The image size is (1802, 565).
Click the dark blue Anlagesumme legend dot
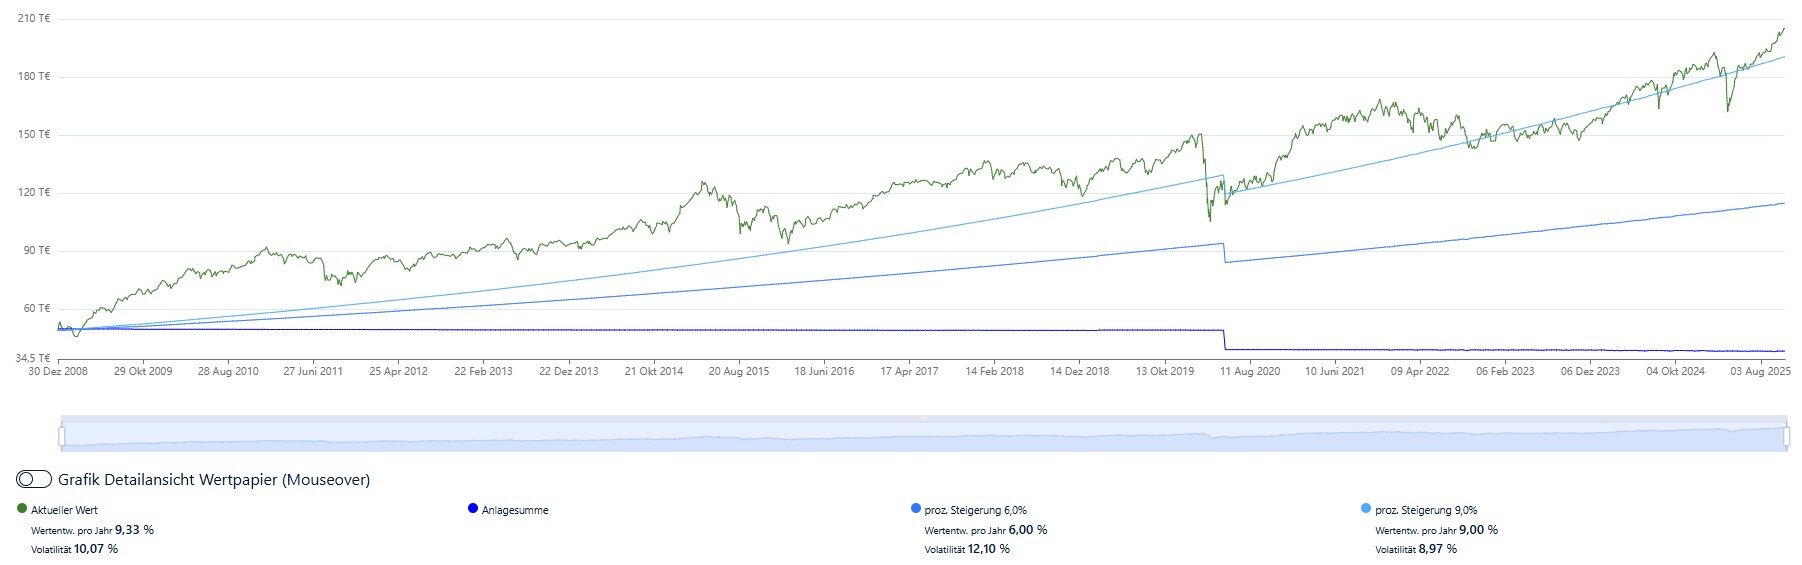[x=473, y=509]
